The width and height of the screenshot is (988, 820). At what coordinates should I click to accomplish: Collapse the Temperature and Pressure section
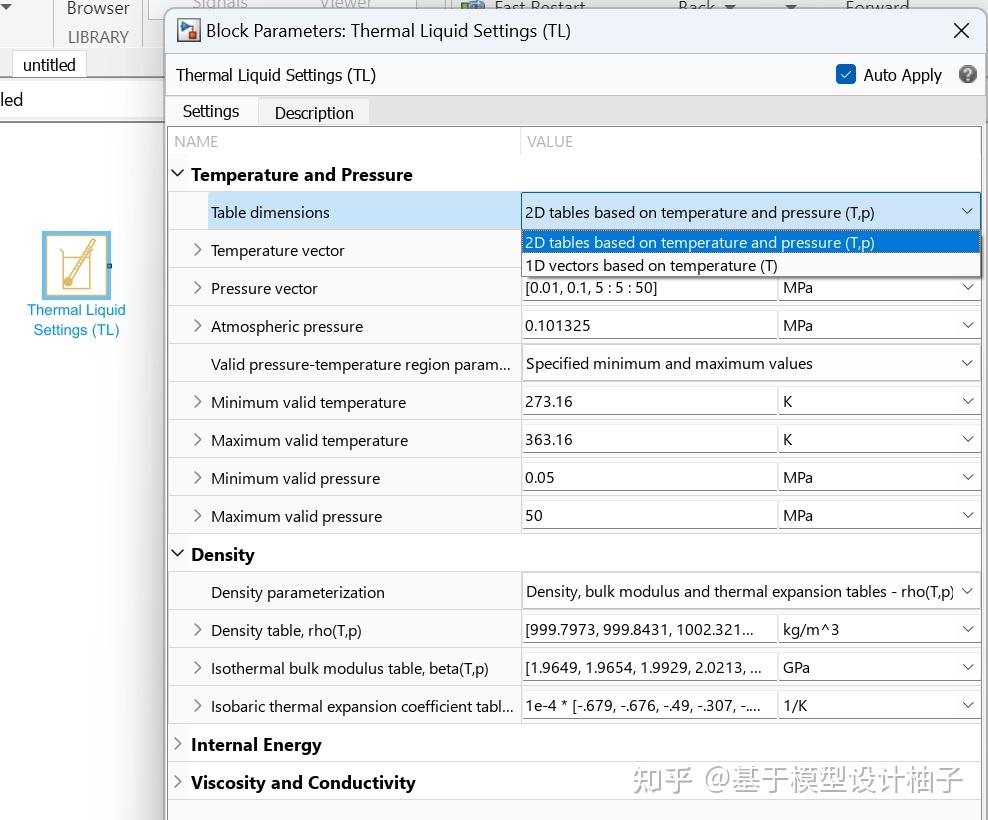[x=178, y=174]
